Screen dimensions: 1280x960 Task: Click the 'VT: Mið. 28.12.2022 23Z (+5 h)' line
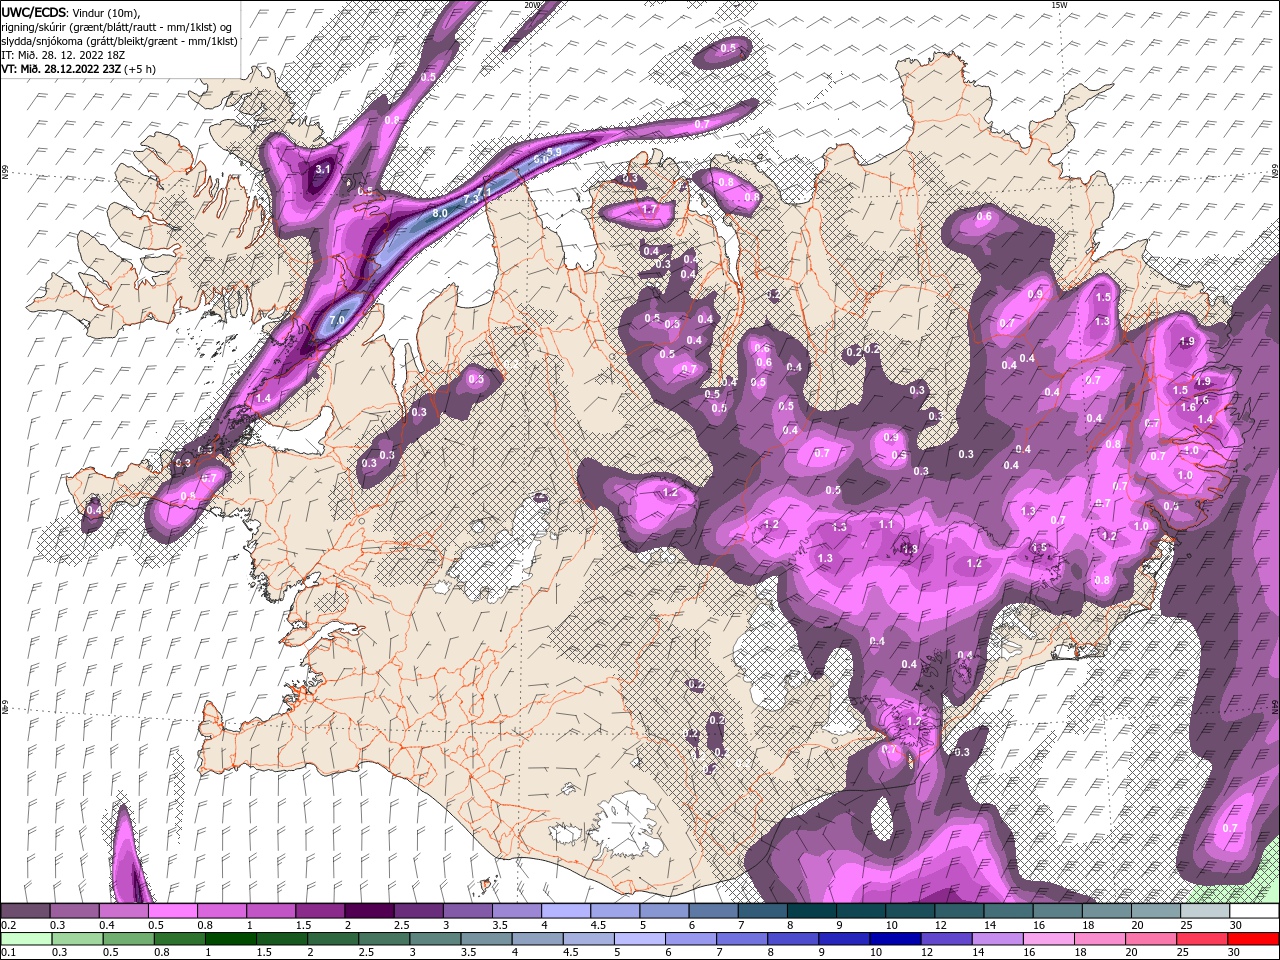(x=77, y=68)
